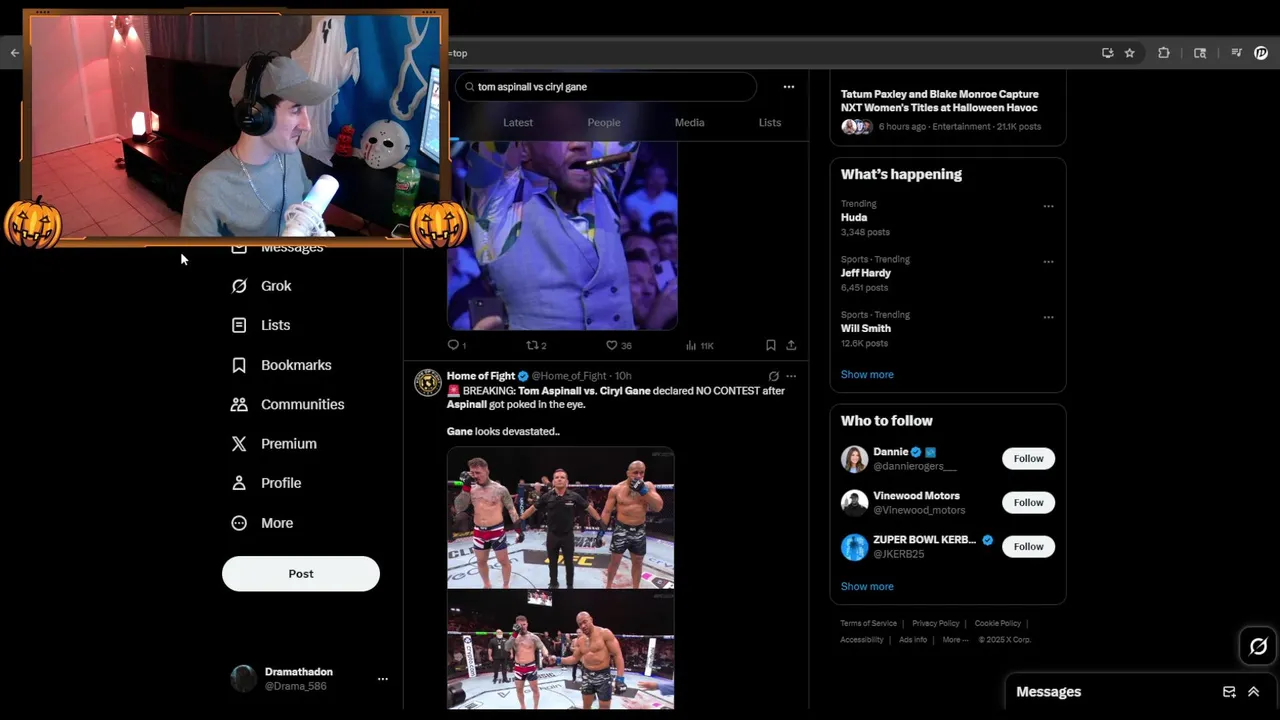Click the search magnifier icon
This screenshot has height=720, width=1280.
coord(469,87)
